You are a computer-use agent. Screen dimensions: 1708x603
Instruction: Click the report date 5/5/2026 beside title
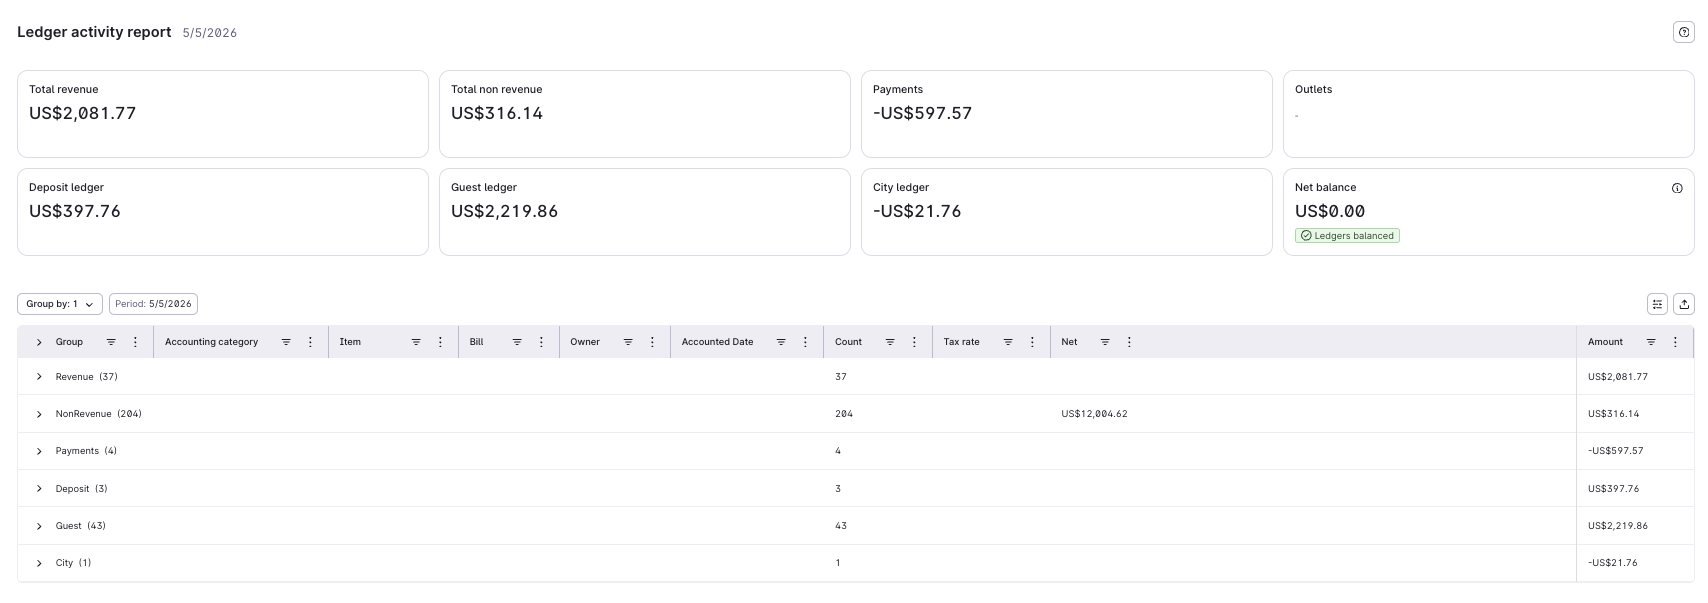pyautogui.click(x=210, y=33)
